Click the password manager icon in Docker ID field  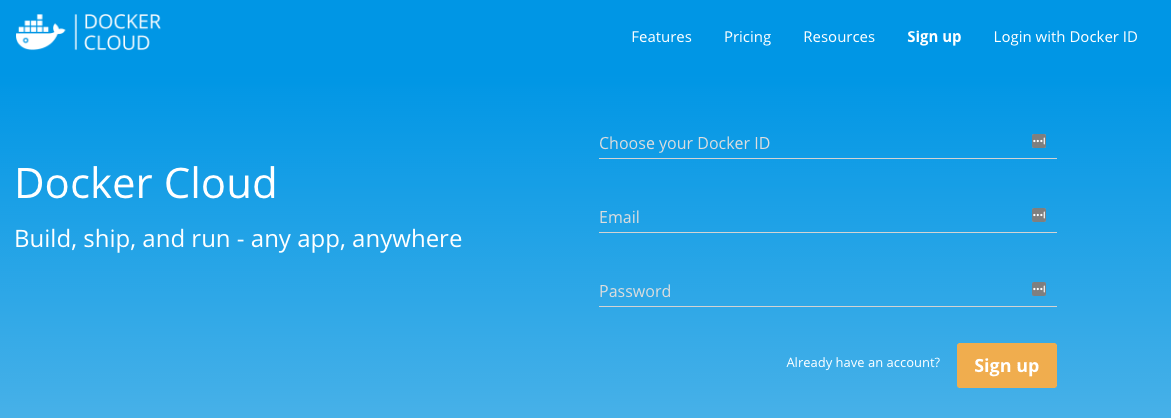(1039, 141)
